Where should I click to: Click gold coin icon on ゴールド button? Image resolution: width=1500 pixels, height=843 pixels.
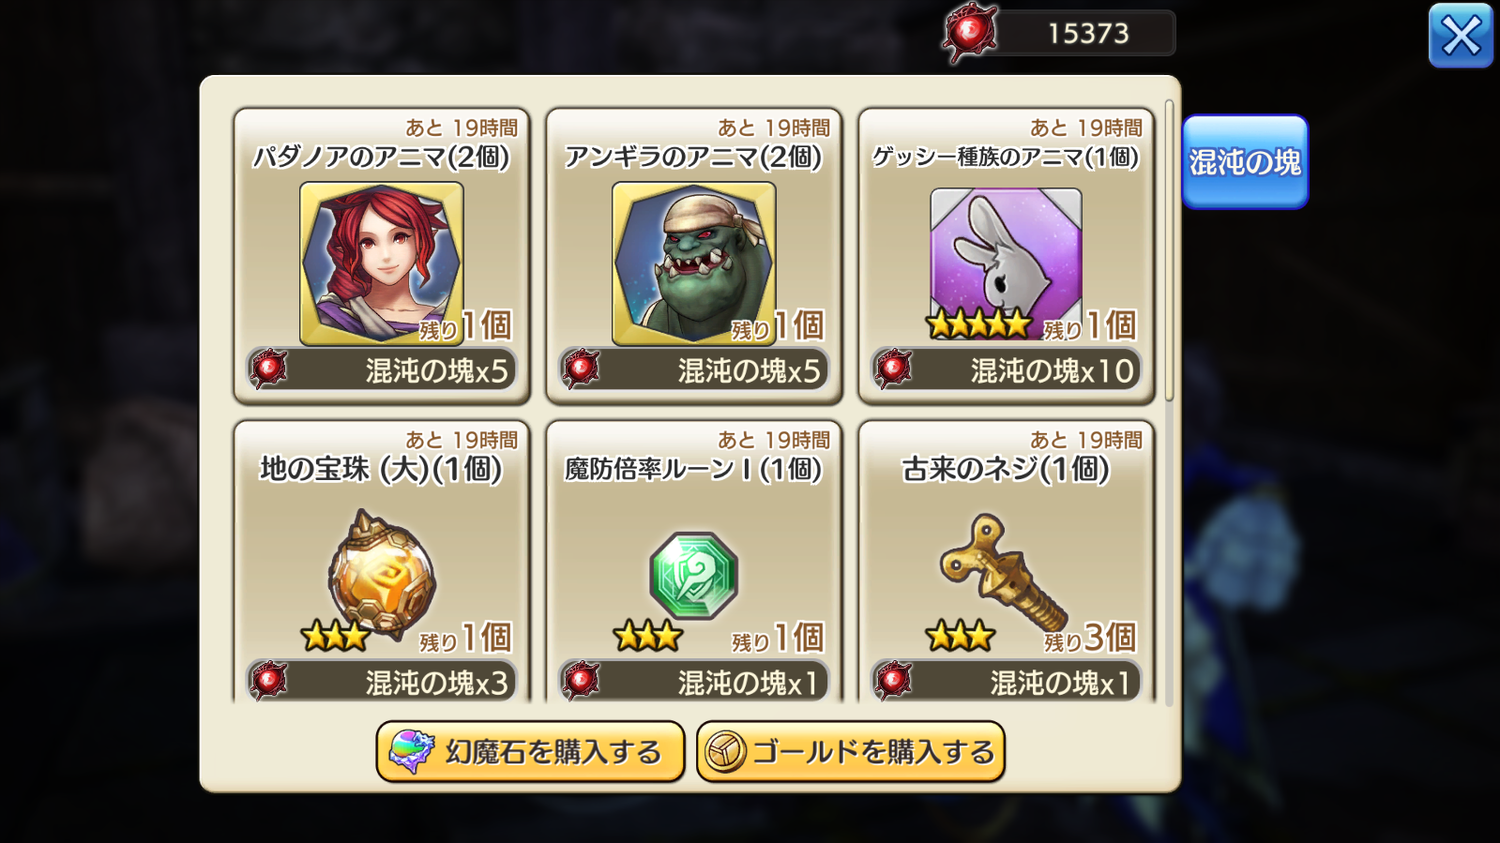tap(725, 752)
